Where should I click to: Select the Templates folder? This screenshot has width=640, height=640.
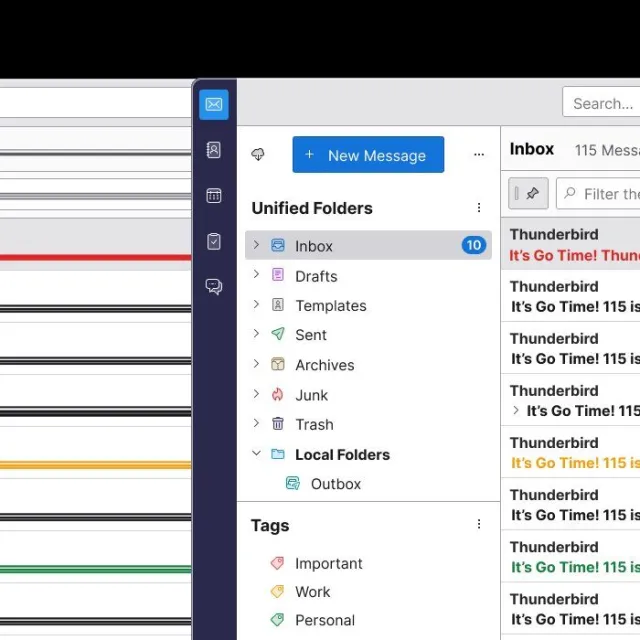(x=368, y=305)
